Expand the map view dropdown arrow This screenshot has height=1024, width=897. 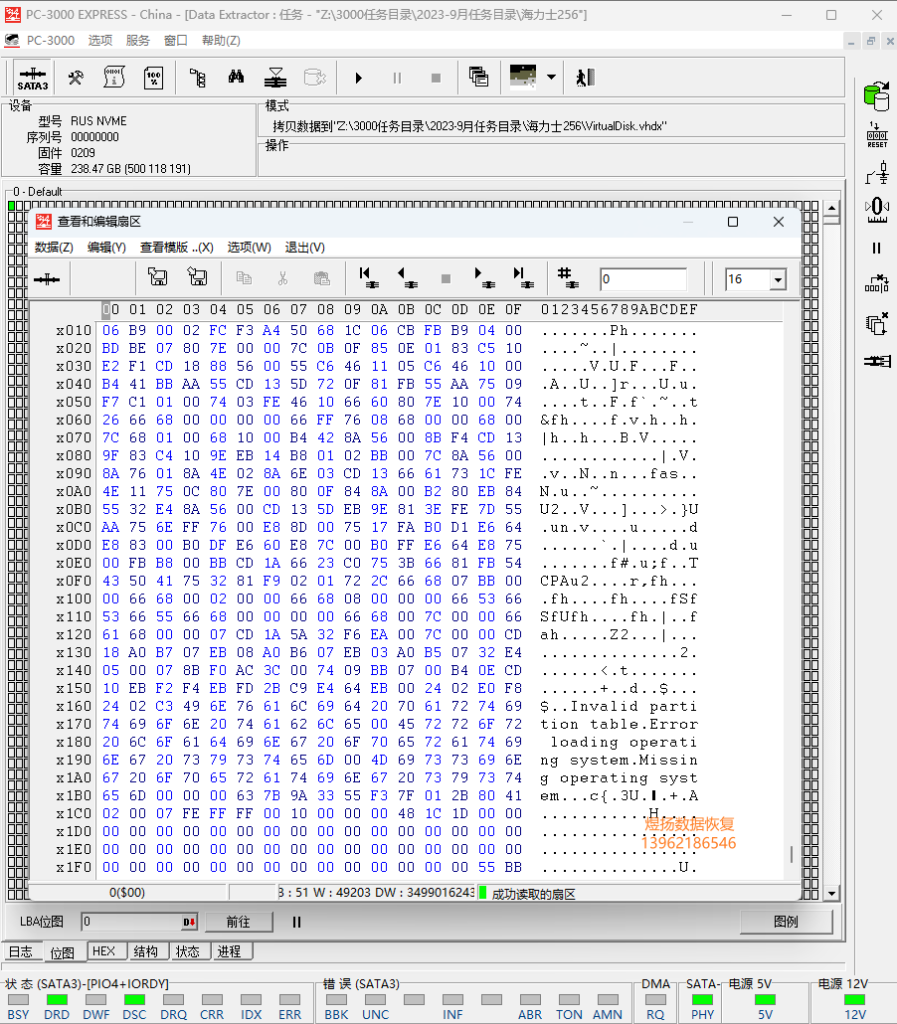pyautogui.click(x=552, y=77)
